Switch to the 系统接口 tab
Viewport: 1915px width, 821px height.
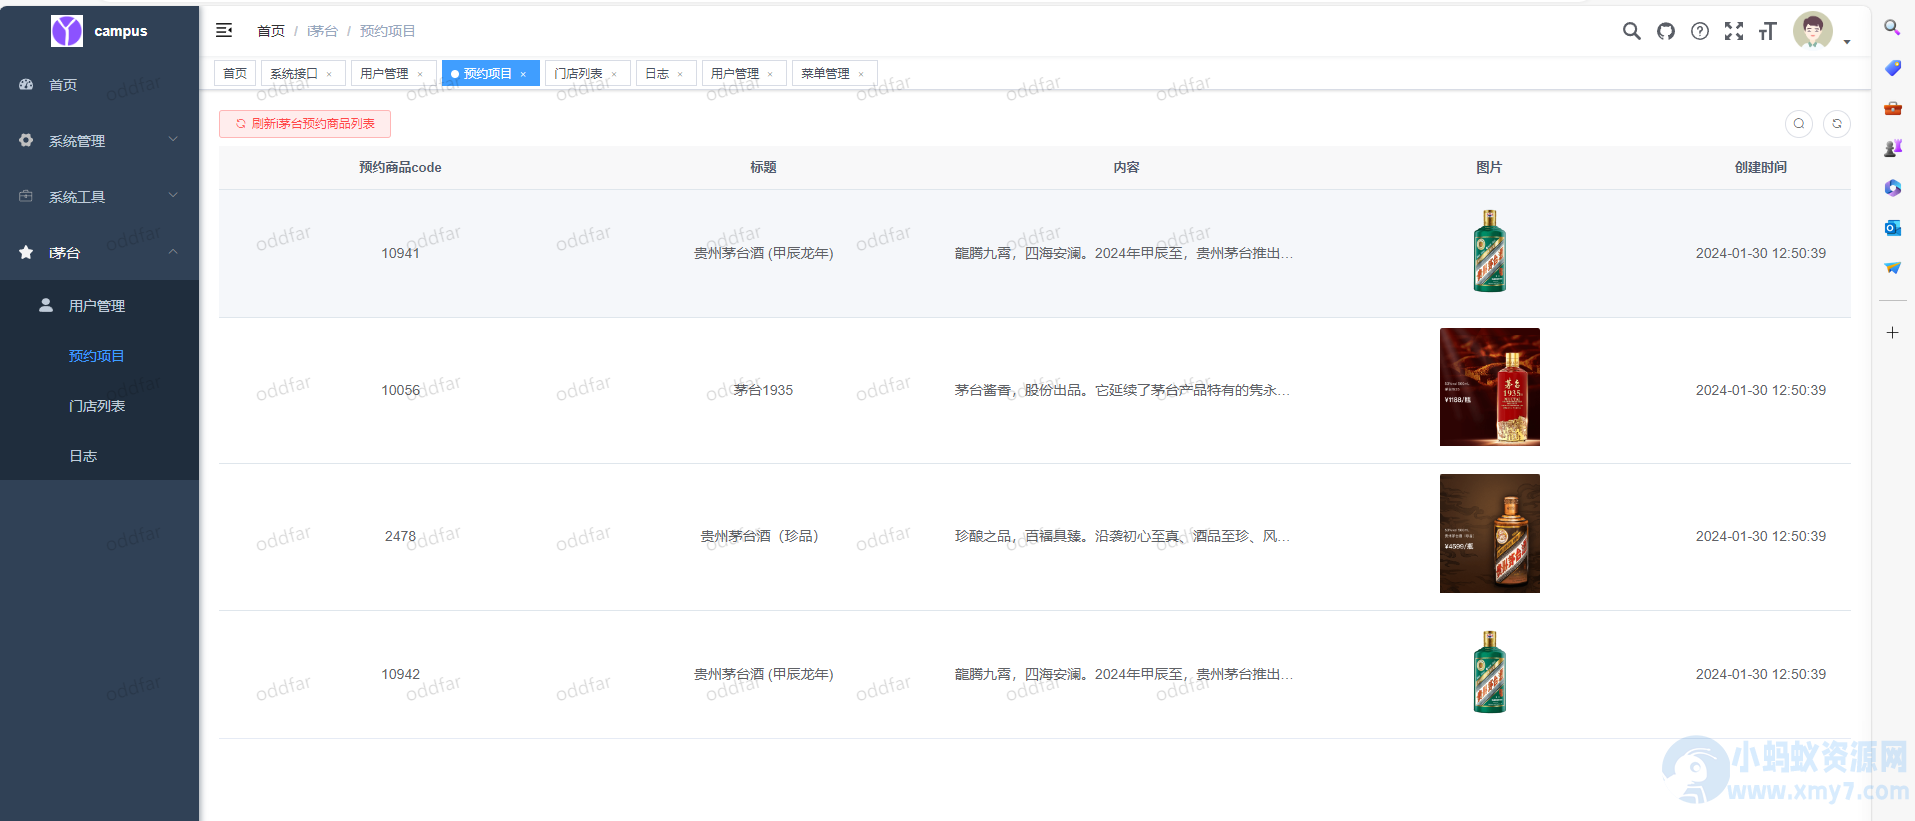pos(294,73)
